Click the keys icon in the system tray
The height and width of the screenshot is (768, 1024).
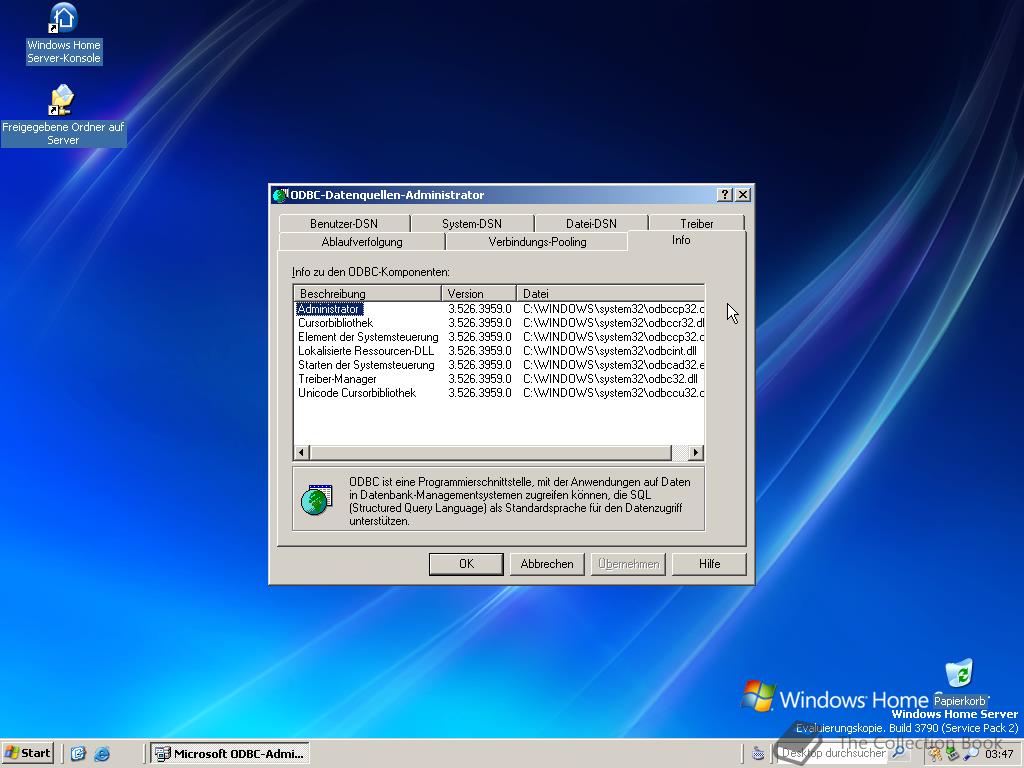(936, 754)
